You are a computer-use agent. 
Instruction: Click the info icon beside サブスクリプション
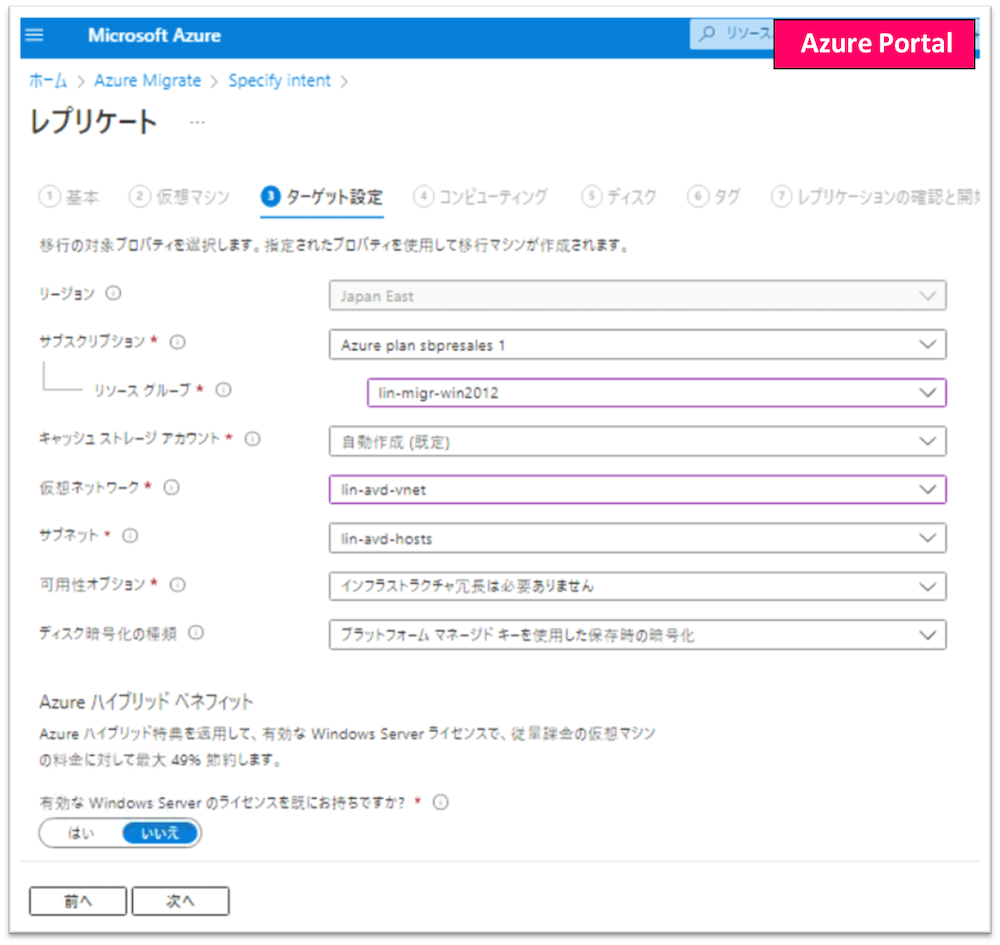tap(177, 342)
